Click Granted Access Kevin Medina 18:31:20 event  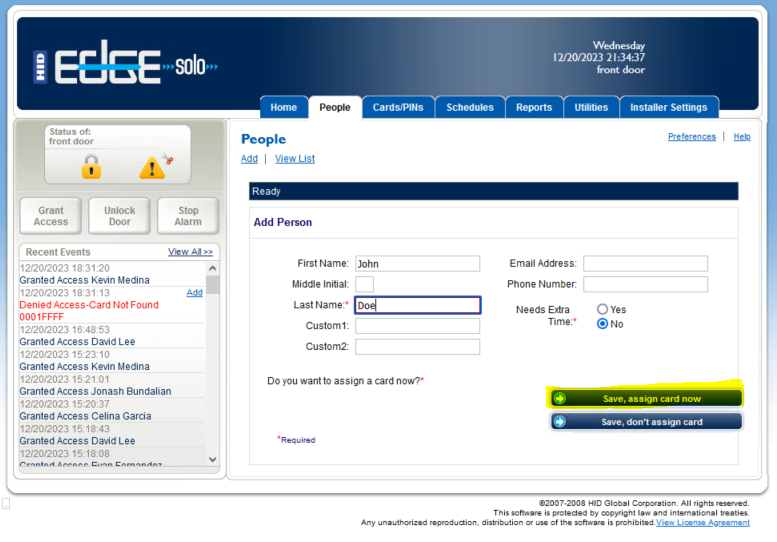coord(85,280)
